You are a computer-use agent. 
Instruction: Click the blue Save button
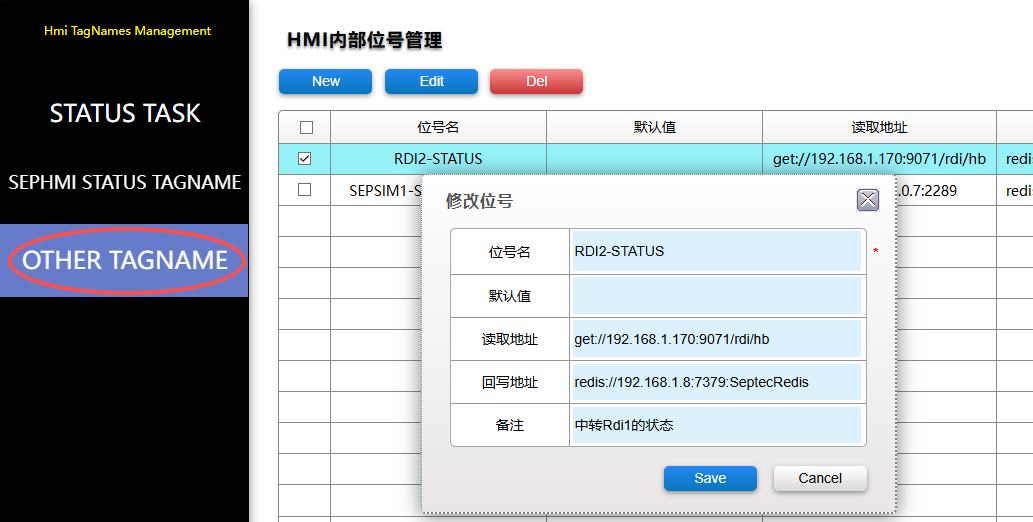[x=710, y=478]
